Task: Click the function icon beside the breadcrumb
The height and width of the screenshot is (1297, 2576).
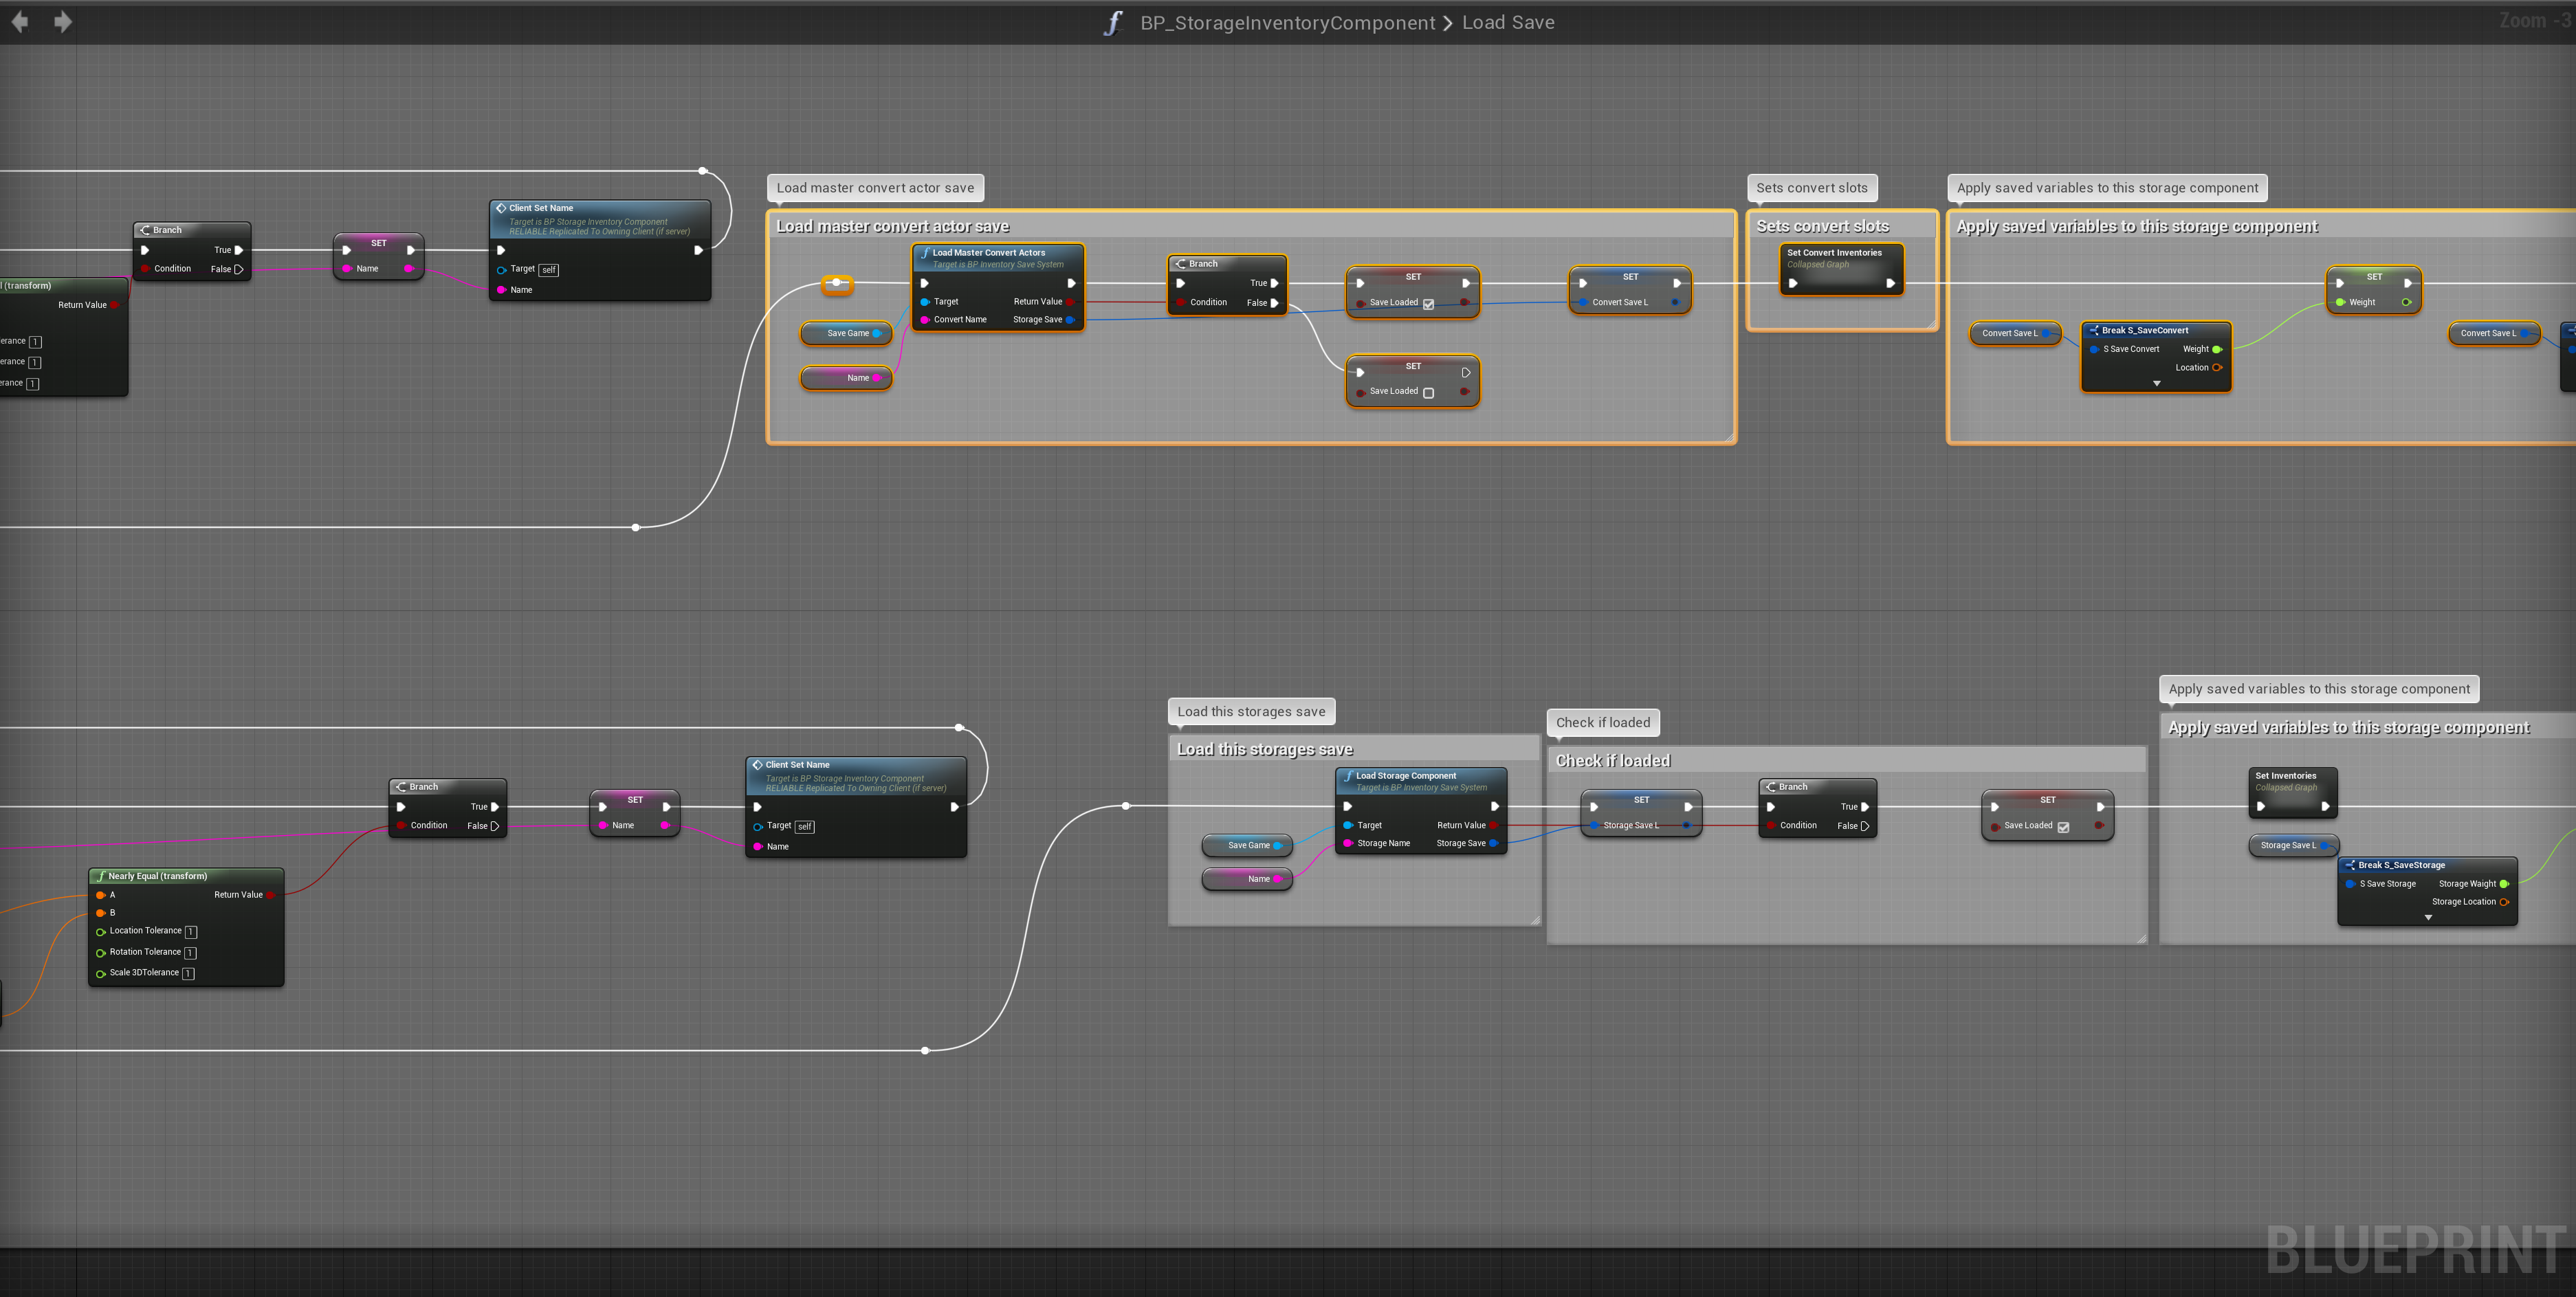Action: (1113, 23)
